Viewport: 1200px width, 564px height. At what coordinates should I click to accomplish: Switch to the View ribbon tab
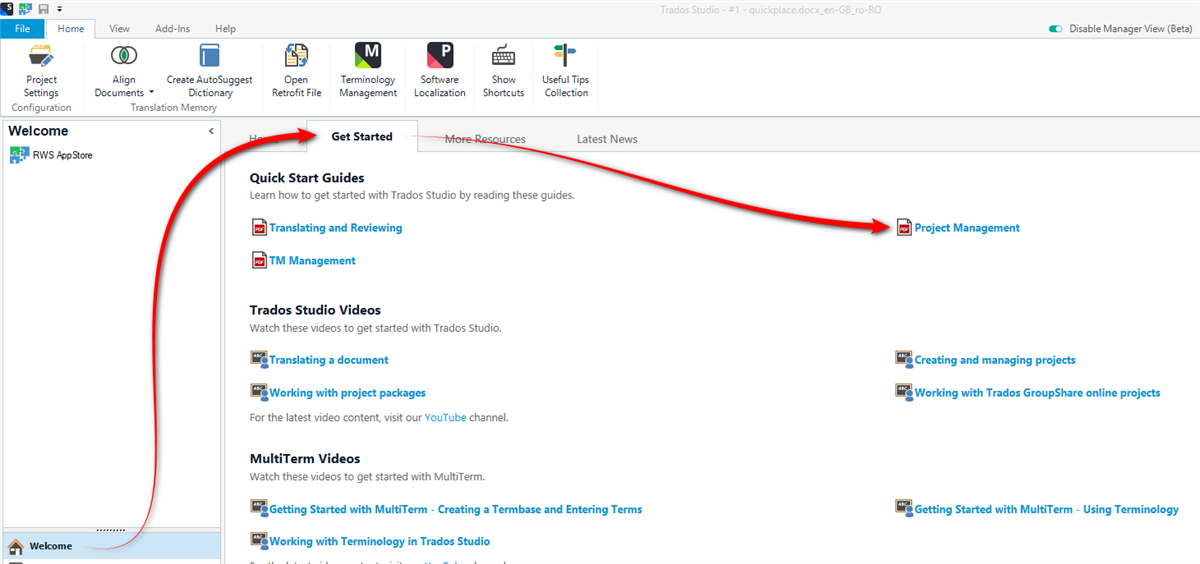[119, 29]
